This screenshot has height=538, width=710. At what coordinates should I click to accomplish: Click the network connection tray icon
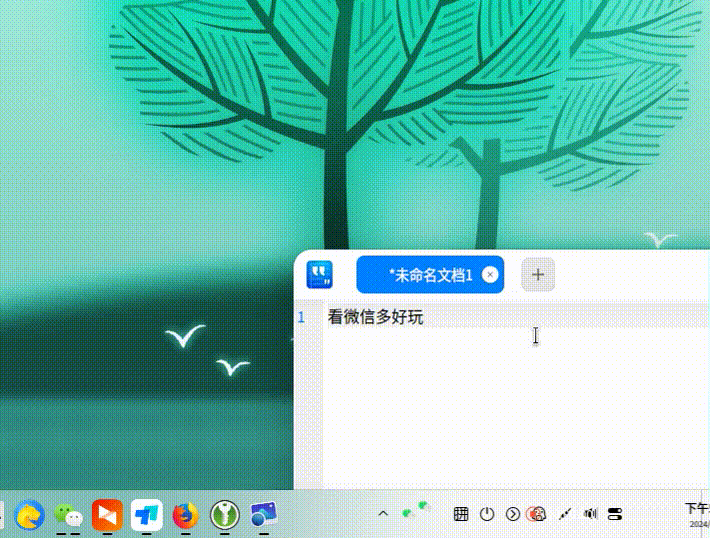tap(565, 514)
